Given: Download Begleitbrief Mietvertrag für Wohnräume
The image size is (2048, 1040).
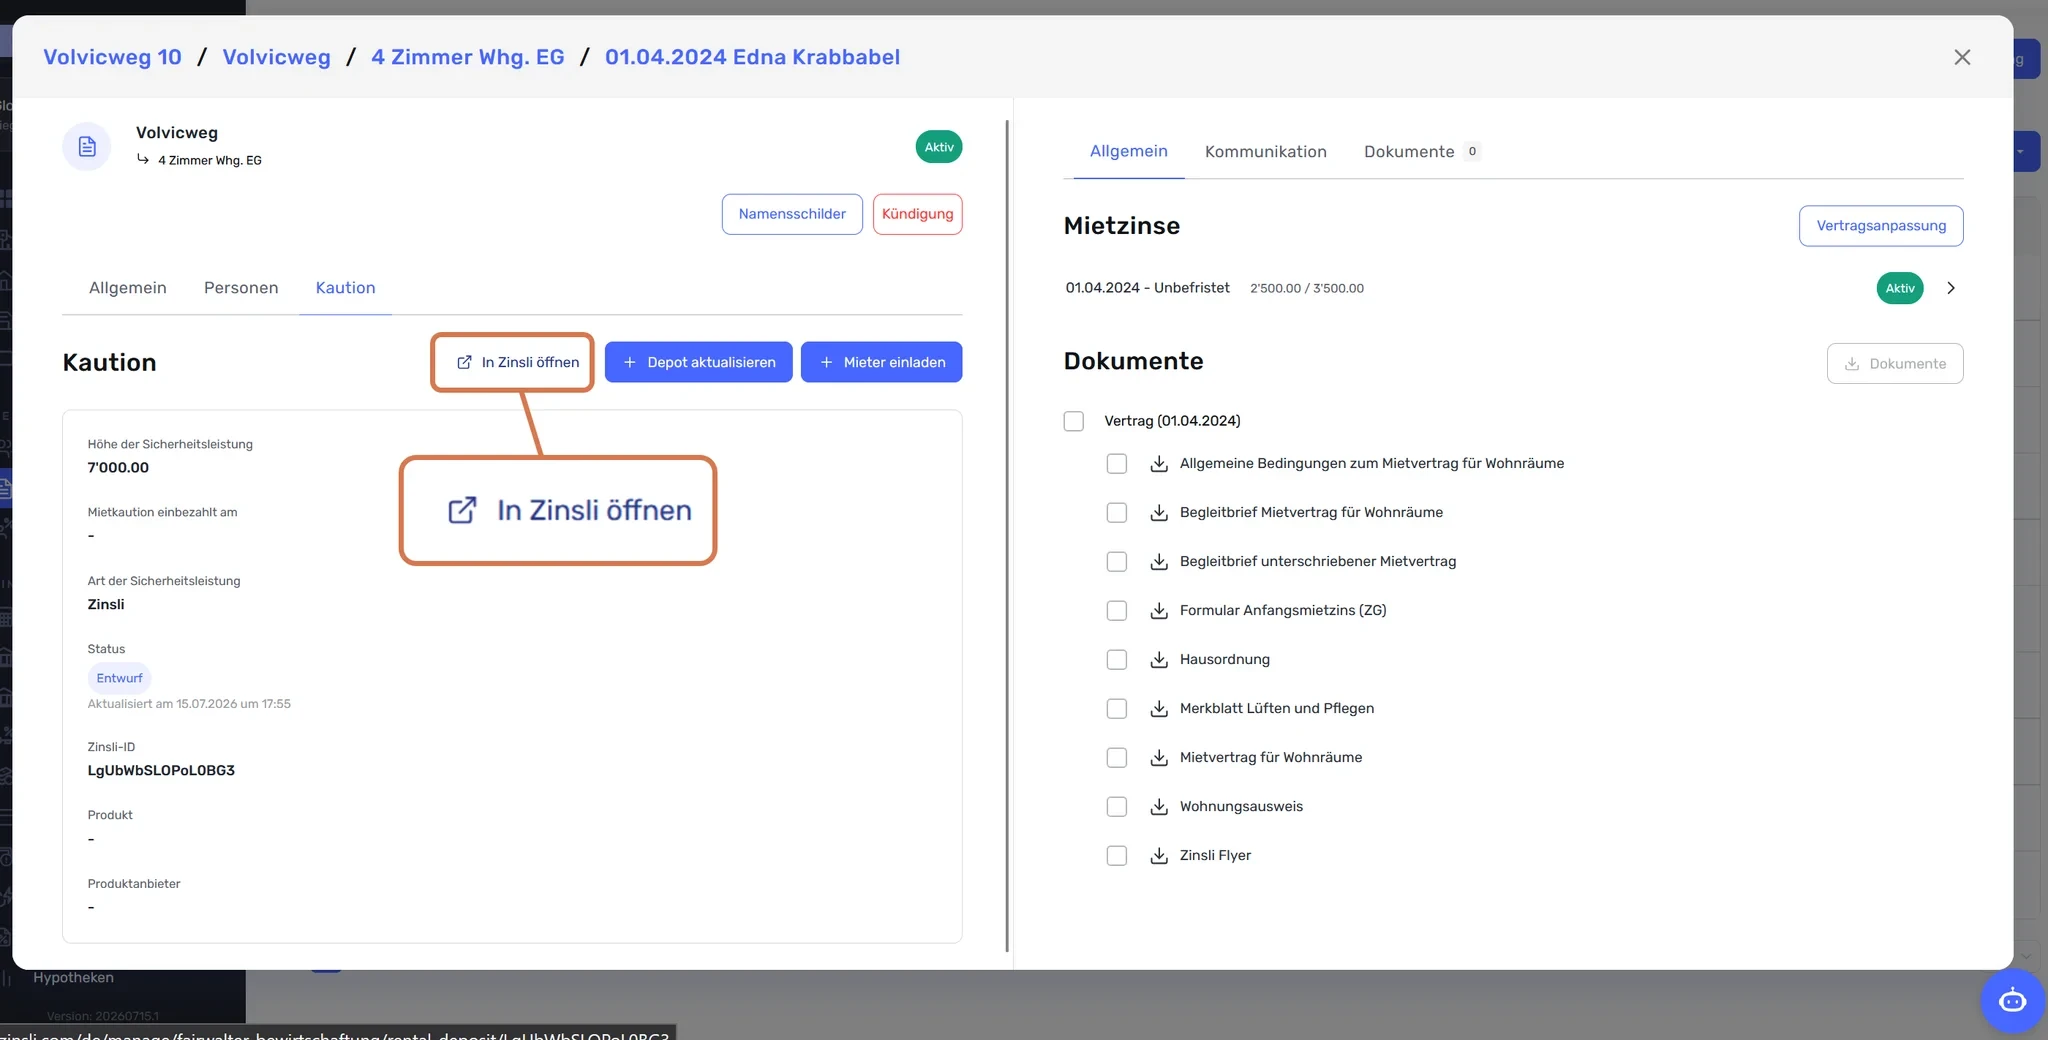Looking at the screenshot, I should pos(1159,513).
